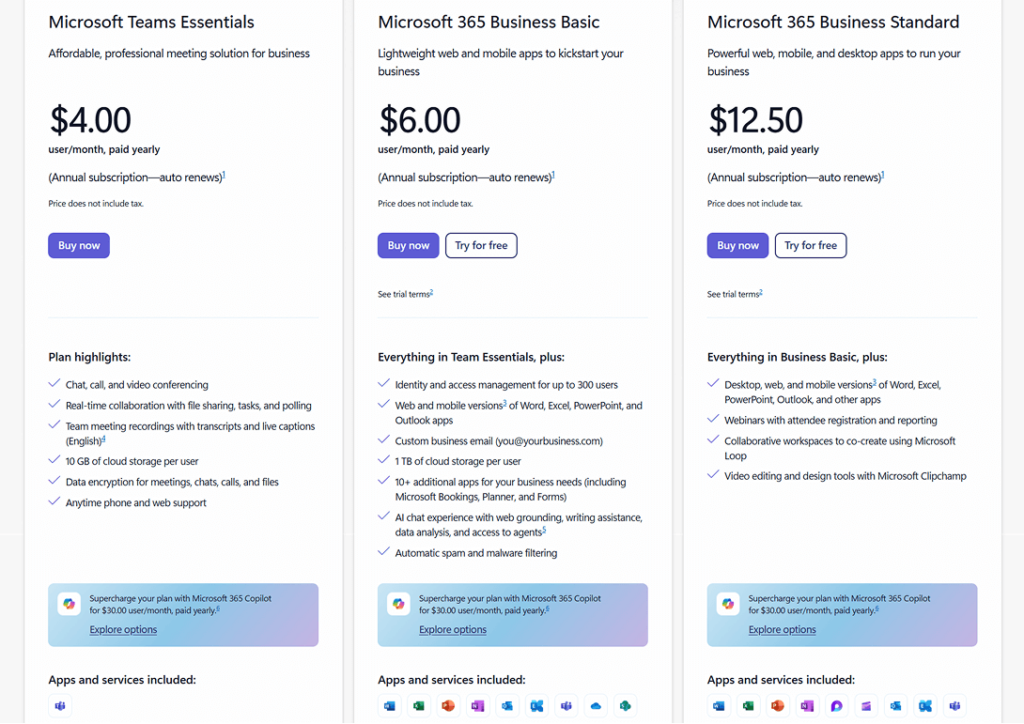Screen dimensions: 1024x724
Task: Click Excel icon in Business Basic apps
Action: tap(418, 706)
